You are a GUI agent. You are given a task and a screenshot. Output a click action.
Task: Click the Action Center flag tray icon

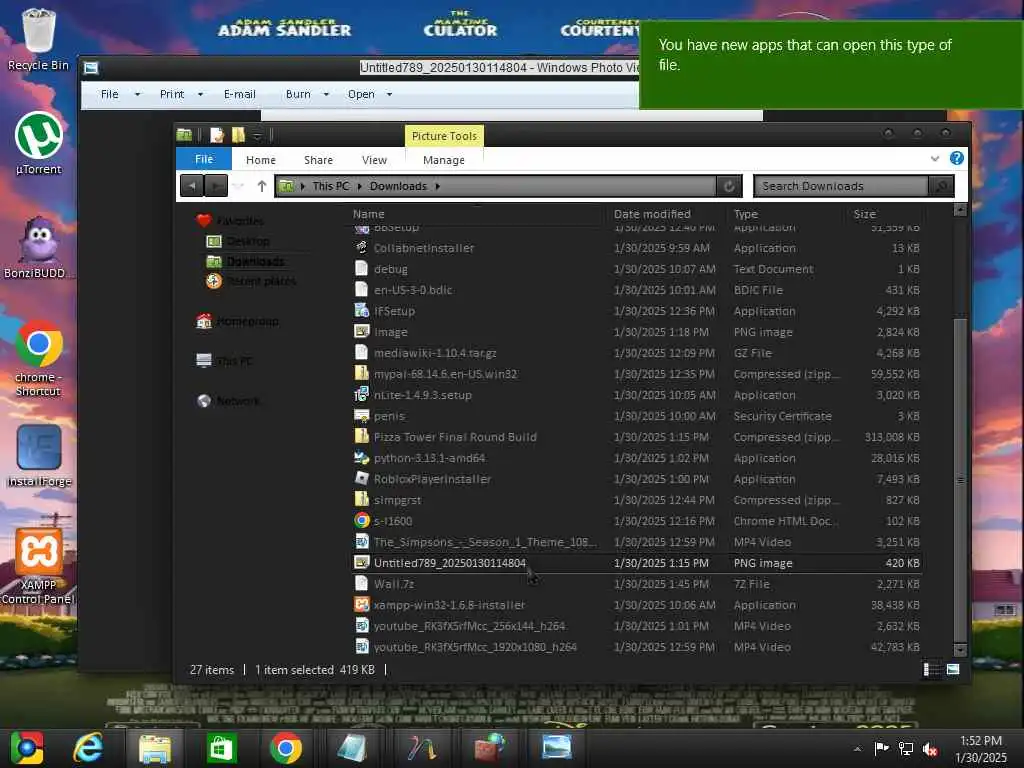pos(881,748)
